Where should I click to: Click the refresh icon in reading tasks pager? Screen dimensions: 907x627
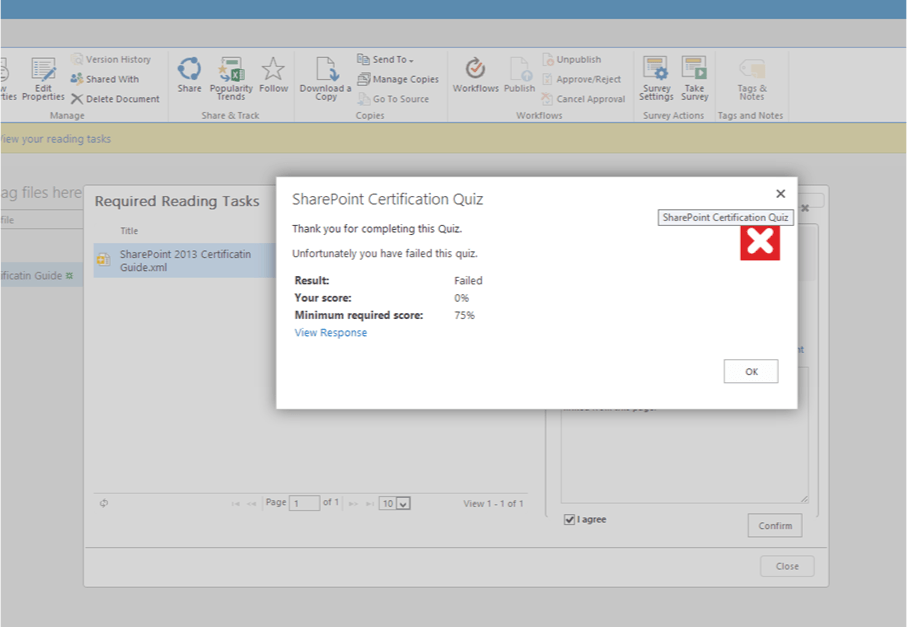(104, 503)
